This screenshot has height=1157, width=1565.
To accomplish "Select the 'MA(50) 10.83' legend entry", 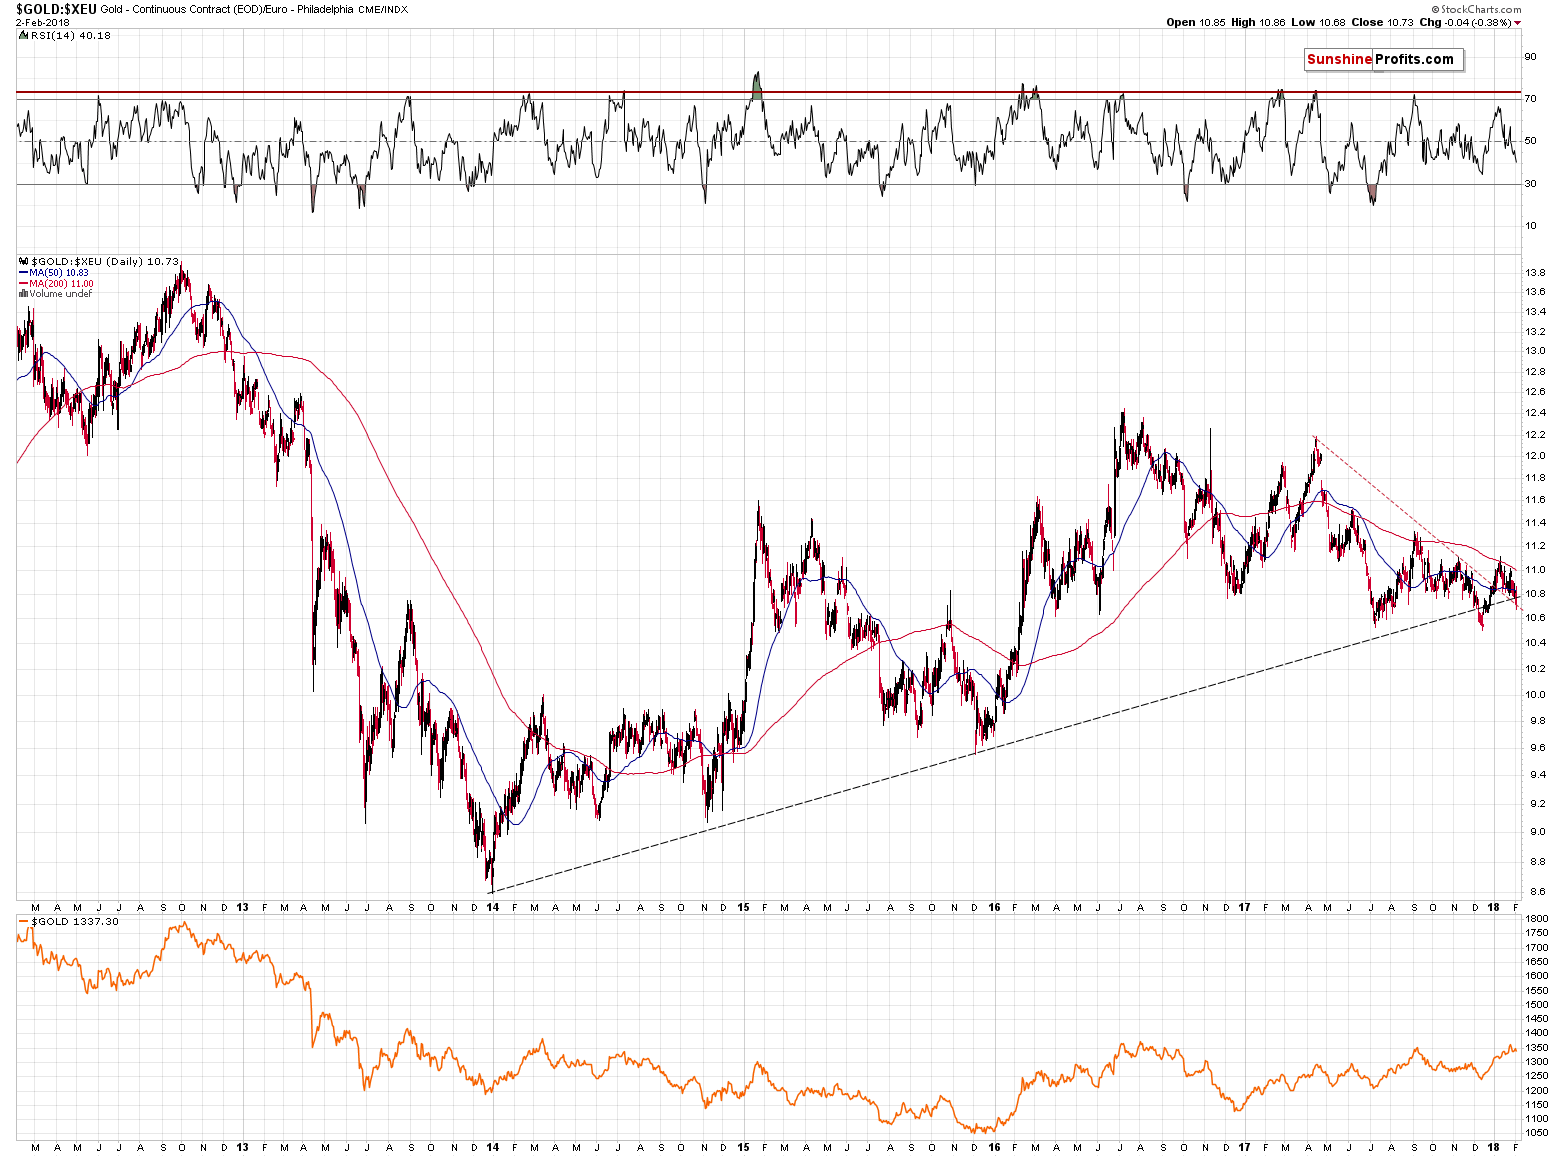I will tap(58, 272).
